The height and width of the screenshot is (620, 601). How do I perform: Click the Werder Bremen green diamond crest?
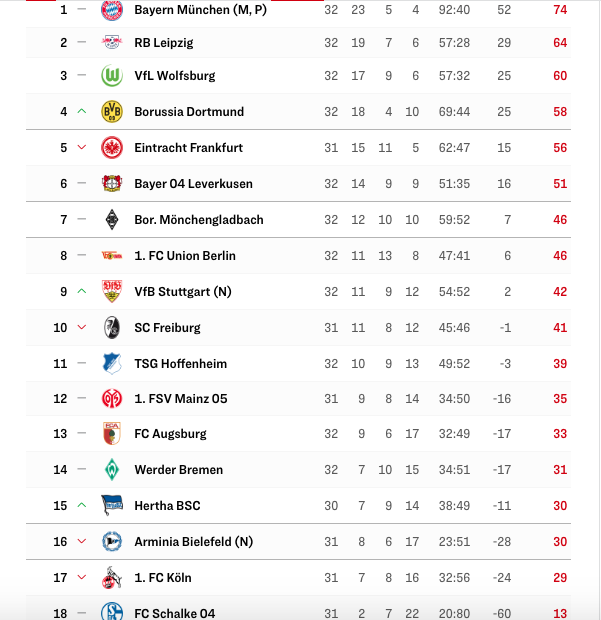112,469
